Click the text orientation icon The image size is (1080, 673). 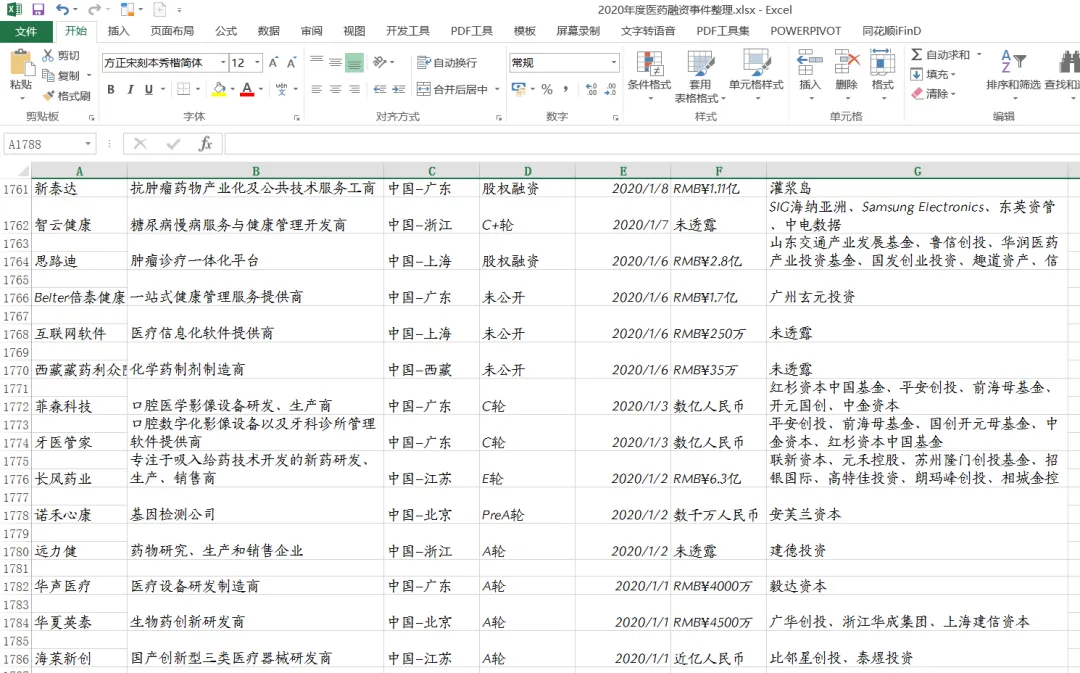[x=380, y=63]
